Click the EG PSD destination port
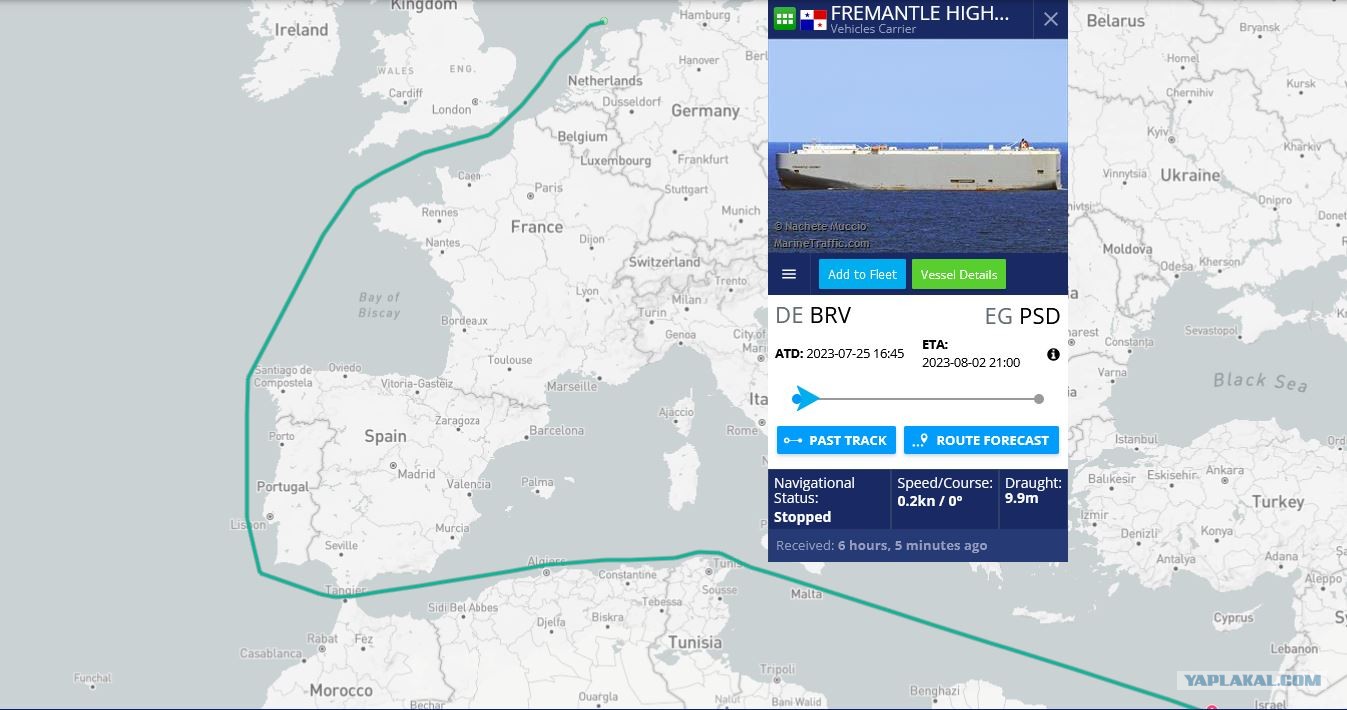The height and width of the screenshot is (710, 1347). [1022, 316]
